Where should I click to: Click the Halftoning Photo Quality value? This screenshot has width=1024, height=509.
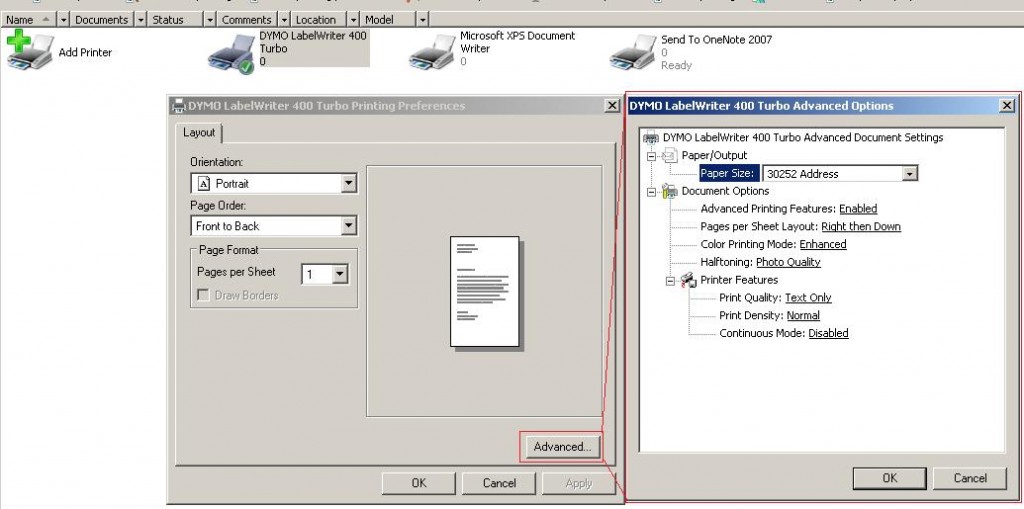click(x=788, y=262)
